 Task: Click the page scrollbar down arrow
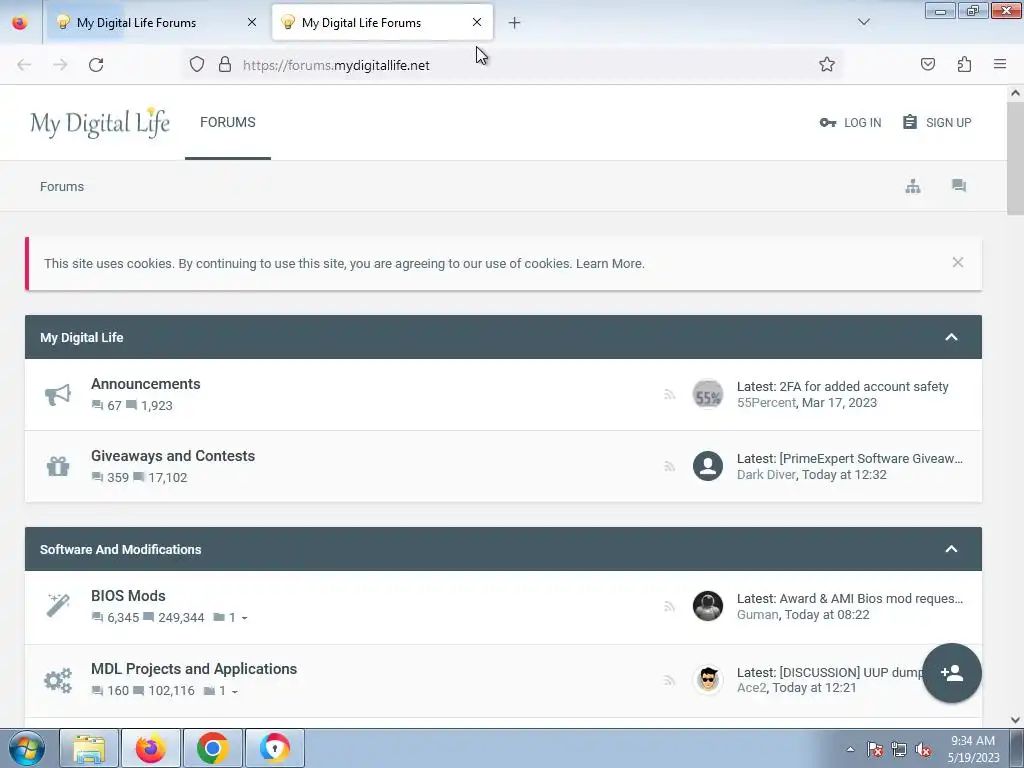pos(1016,720)
